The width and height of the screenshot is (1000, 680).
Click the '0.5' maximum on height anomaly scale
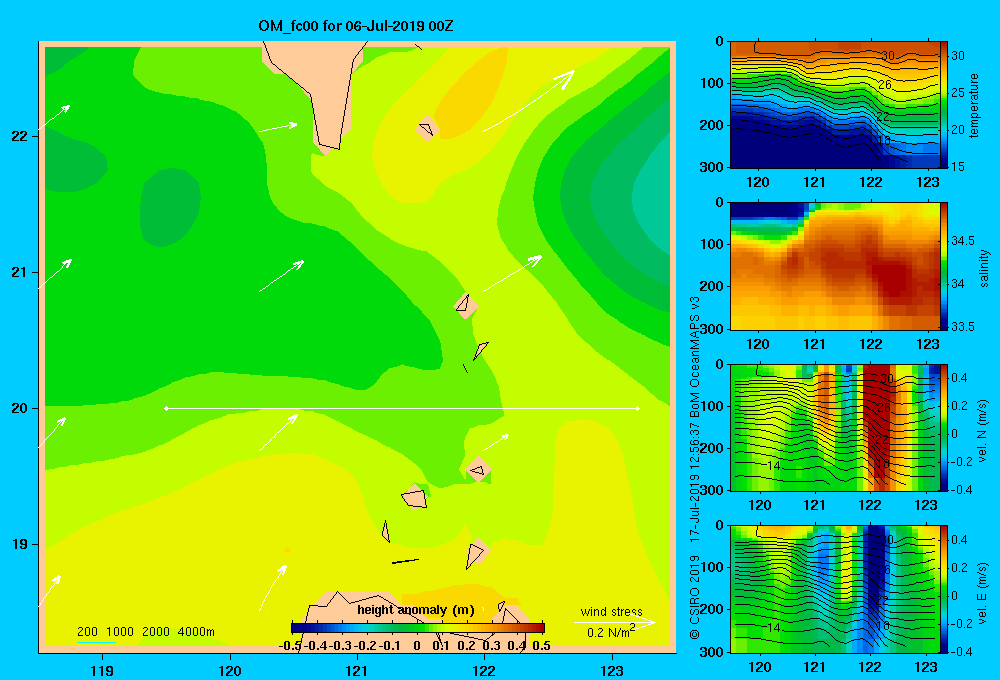[541, 646]
